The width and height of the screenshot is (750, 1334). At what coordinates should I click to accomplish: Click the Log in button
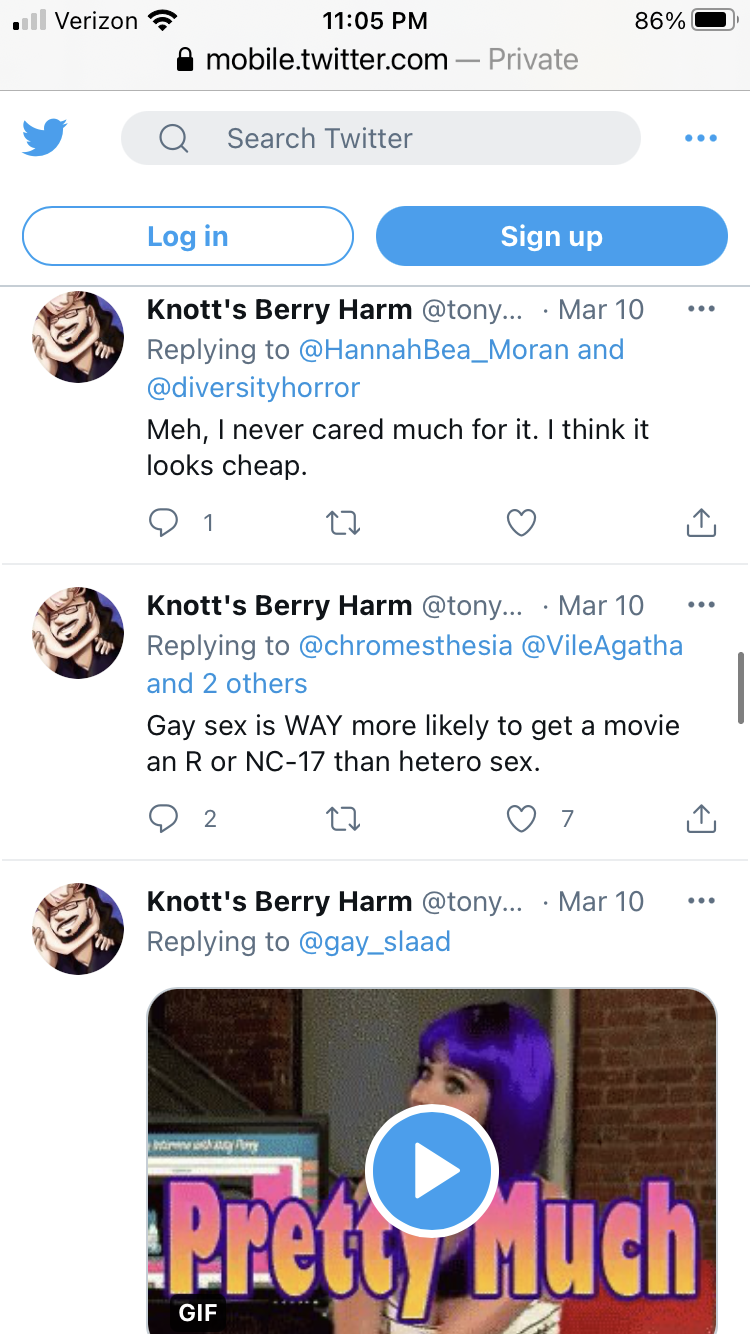point(188,236)
